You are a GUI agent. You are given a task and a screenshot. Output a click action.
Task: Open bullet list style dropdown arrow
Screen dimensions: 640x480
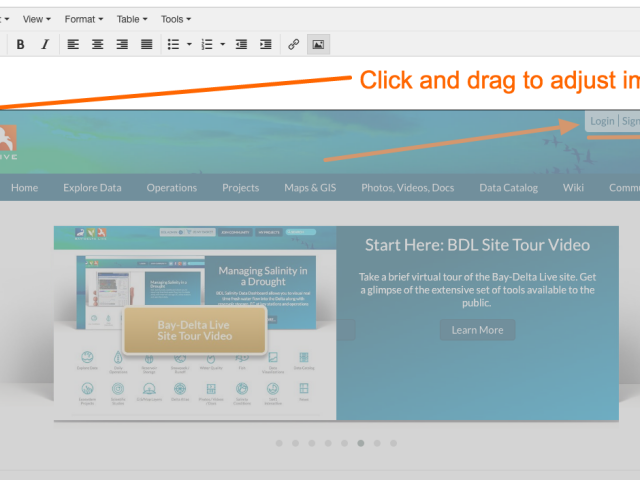coord(189,44)
